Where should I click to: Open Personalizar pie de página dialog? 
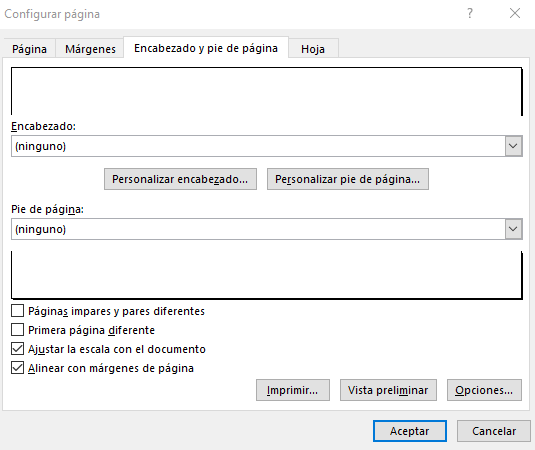point(348,179)
